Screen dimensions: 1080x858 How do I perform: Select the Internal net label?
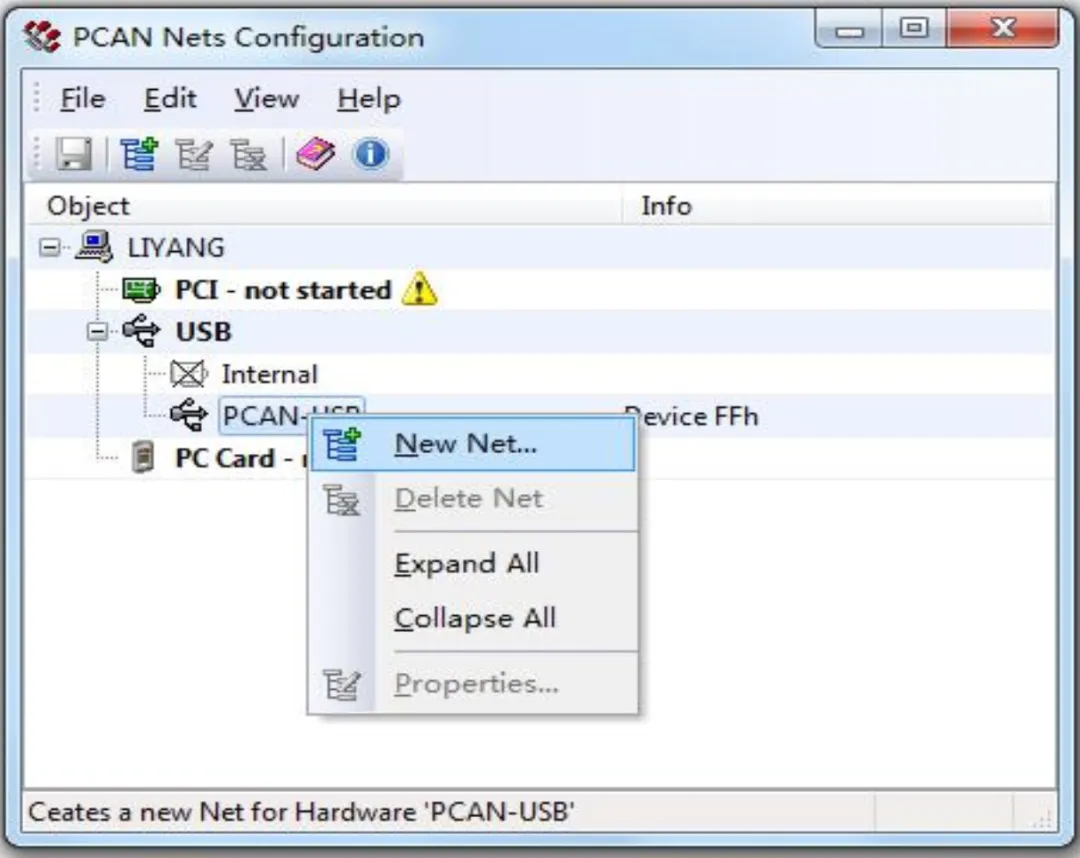269,375
